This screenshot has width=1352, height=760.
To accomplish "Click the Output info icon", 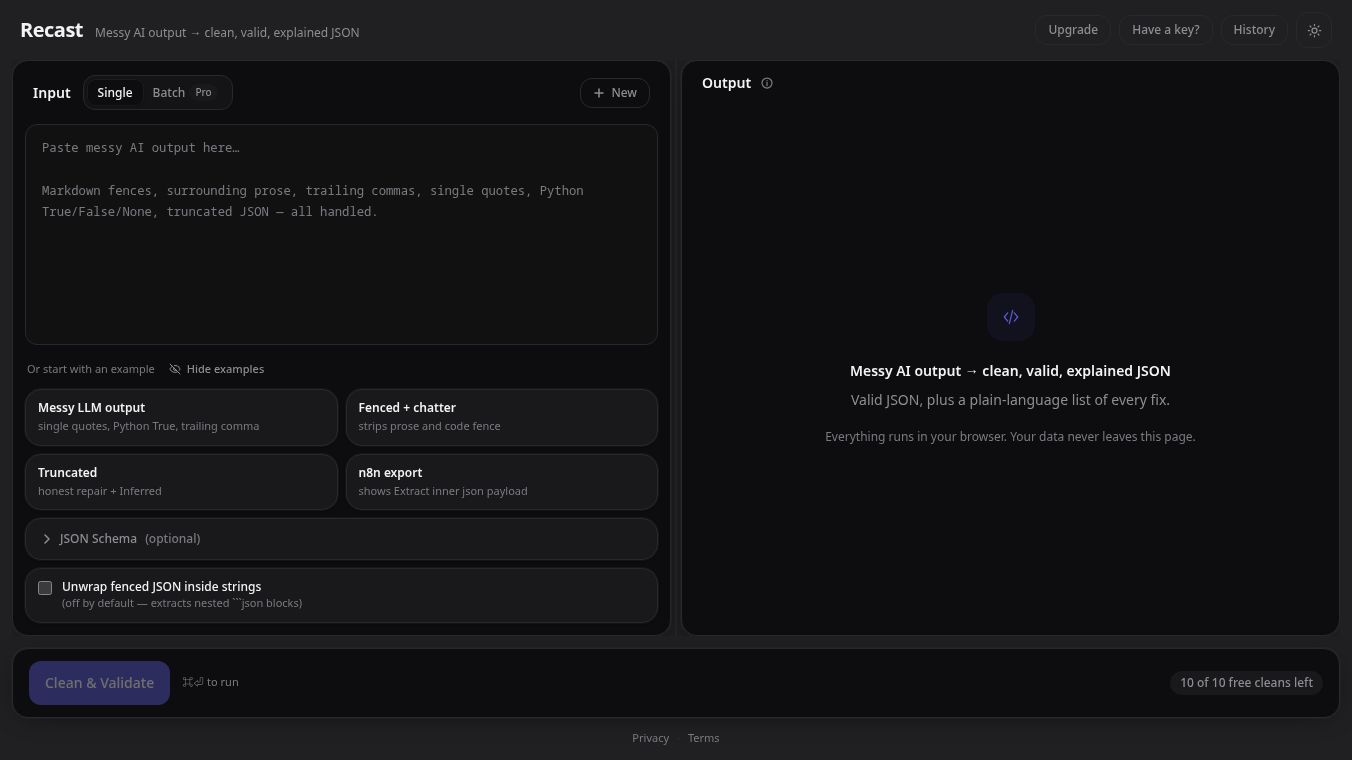I will pyautogui.click(x=767, y=83).
